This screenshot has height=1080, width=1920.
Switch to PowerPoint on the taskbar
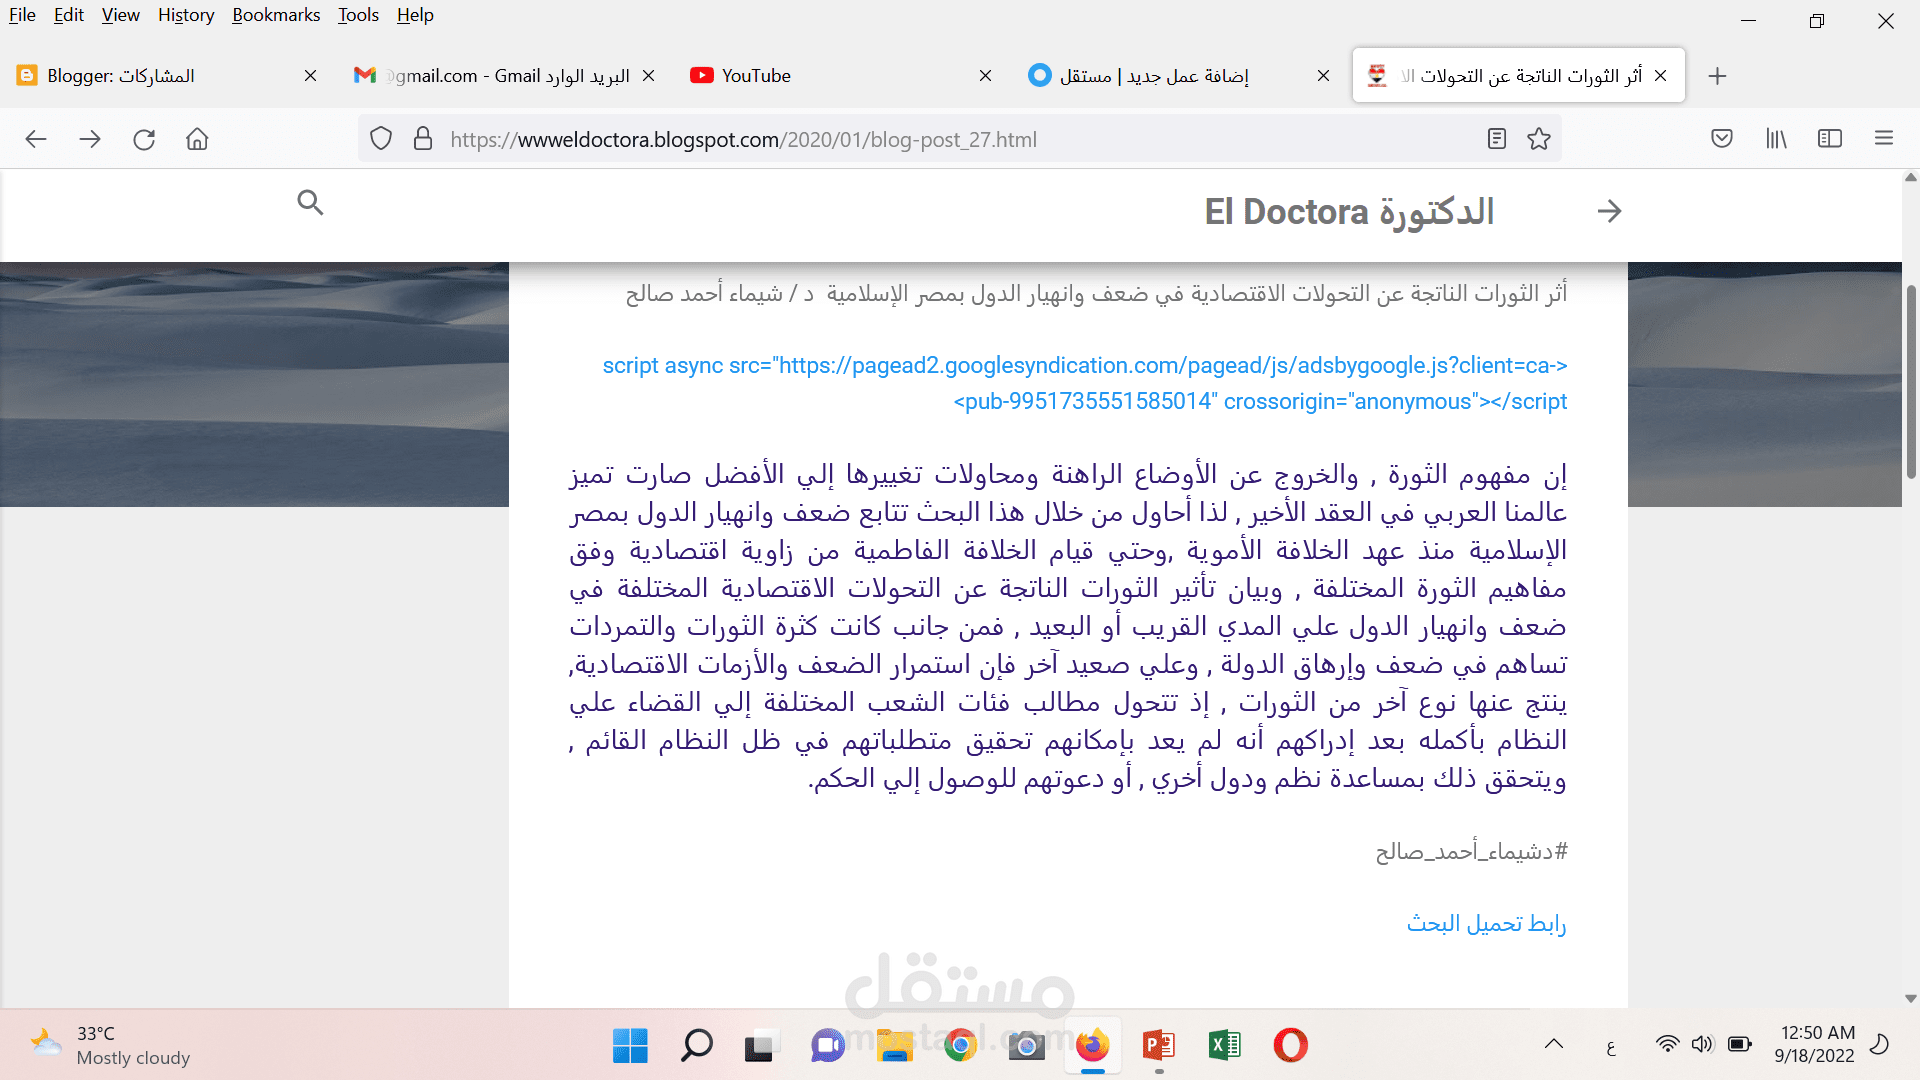click(1158, 1045)
